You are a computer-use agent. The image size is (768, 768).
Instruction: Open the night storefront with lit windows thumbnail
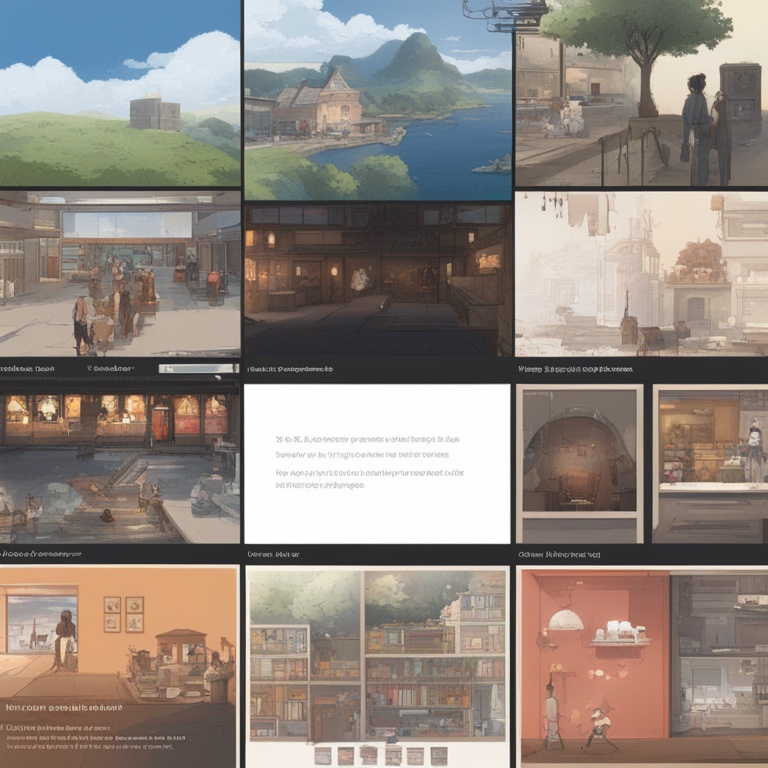tap(120, 462)
